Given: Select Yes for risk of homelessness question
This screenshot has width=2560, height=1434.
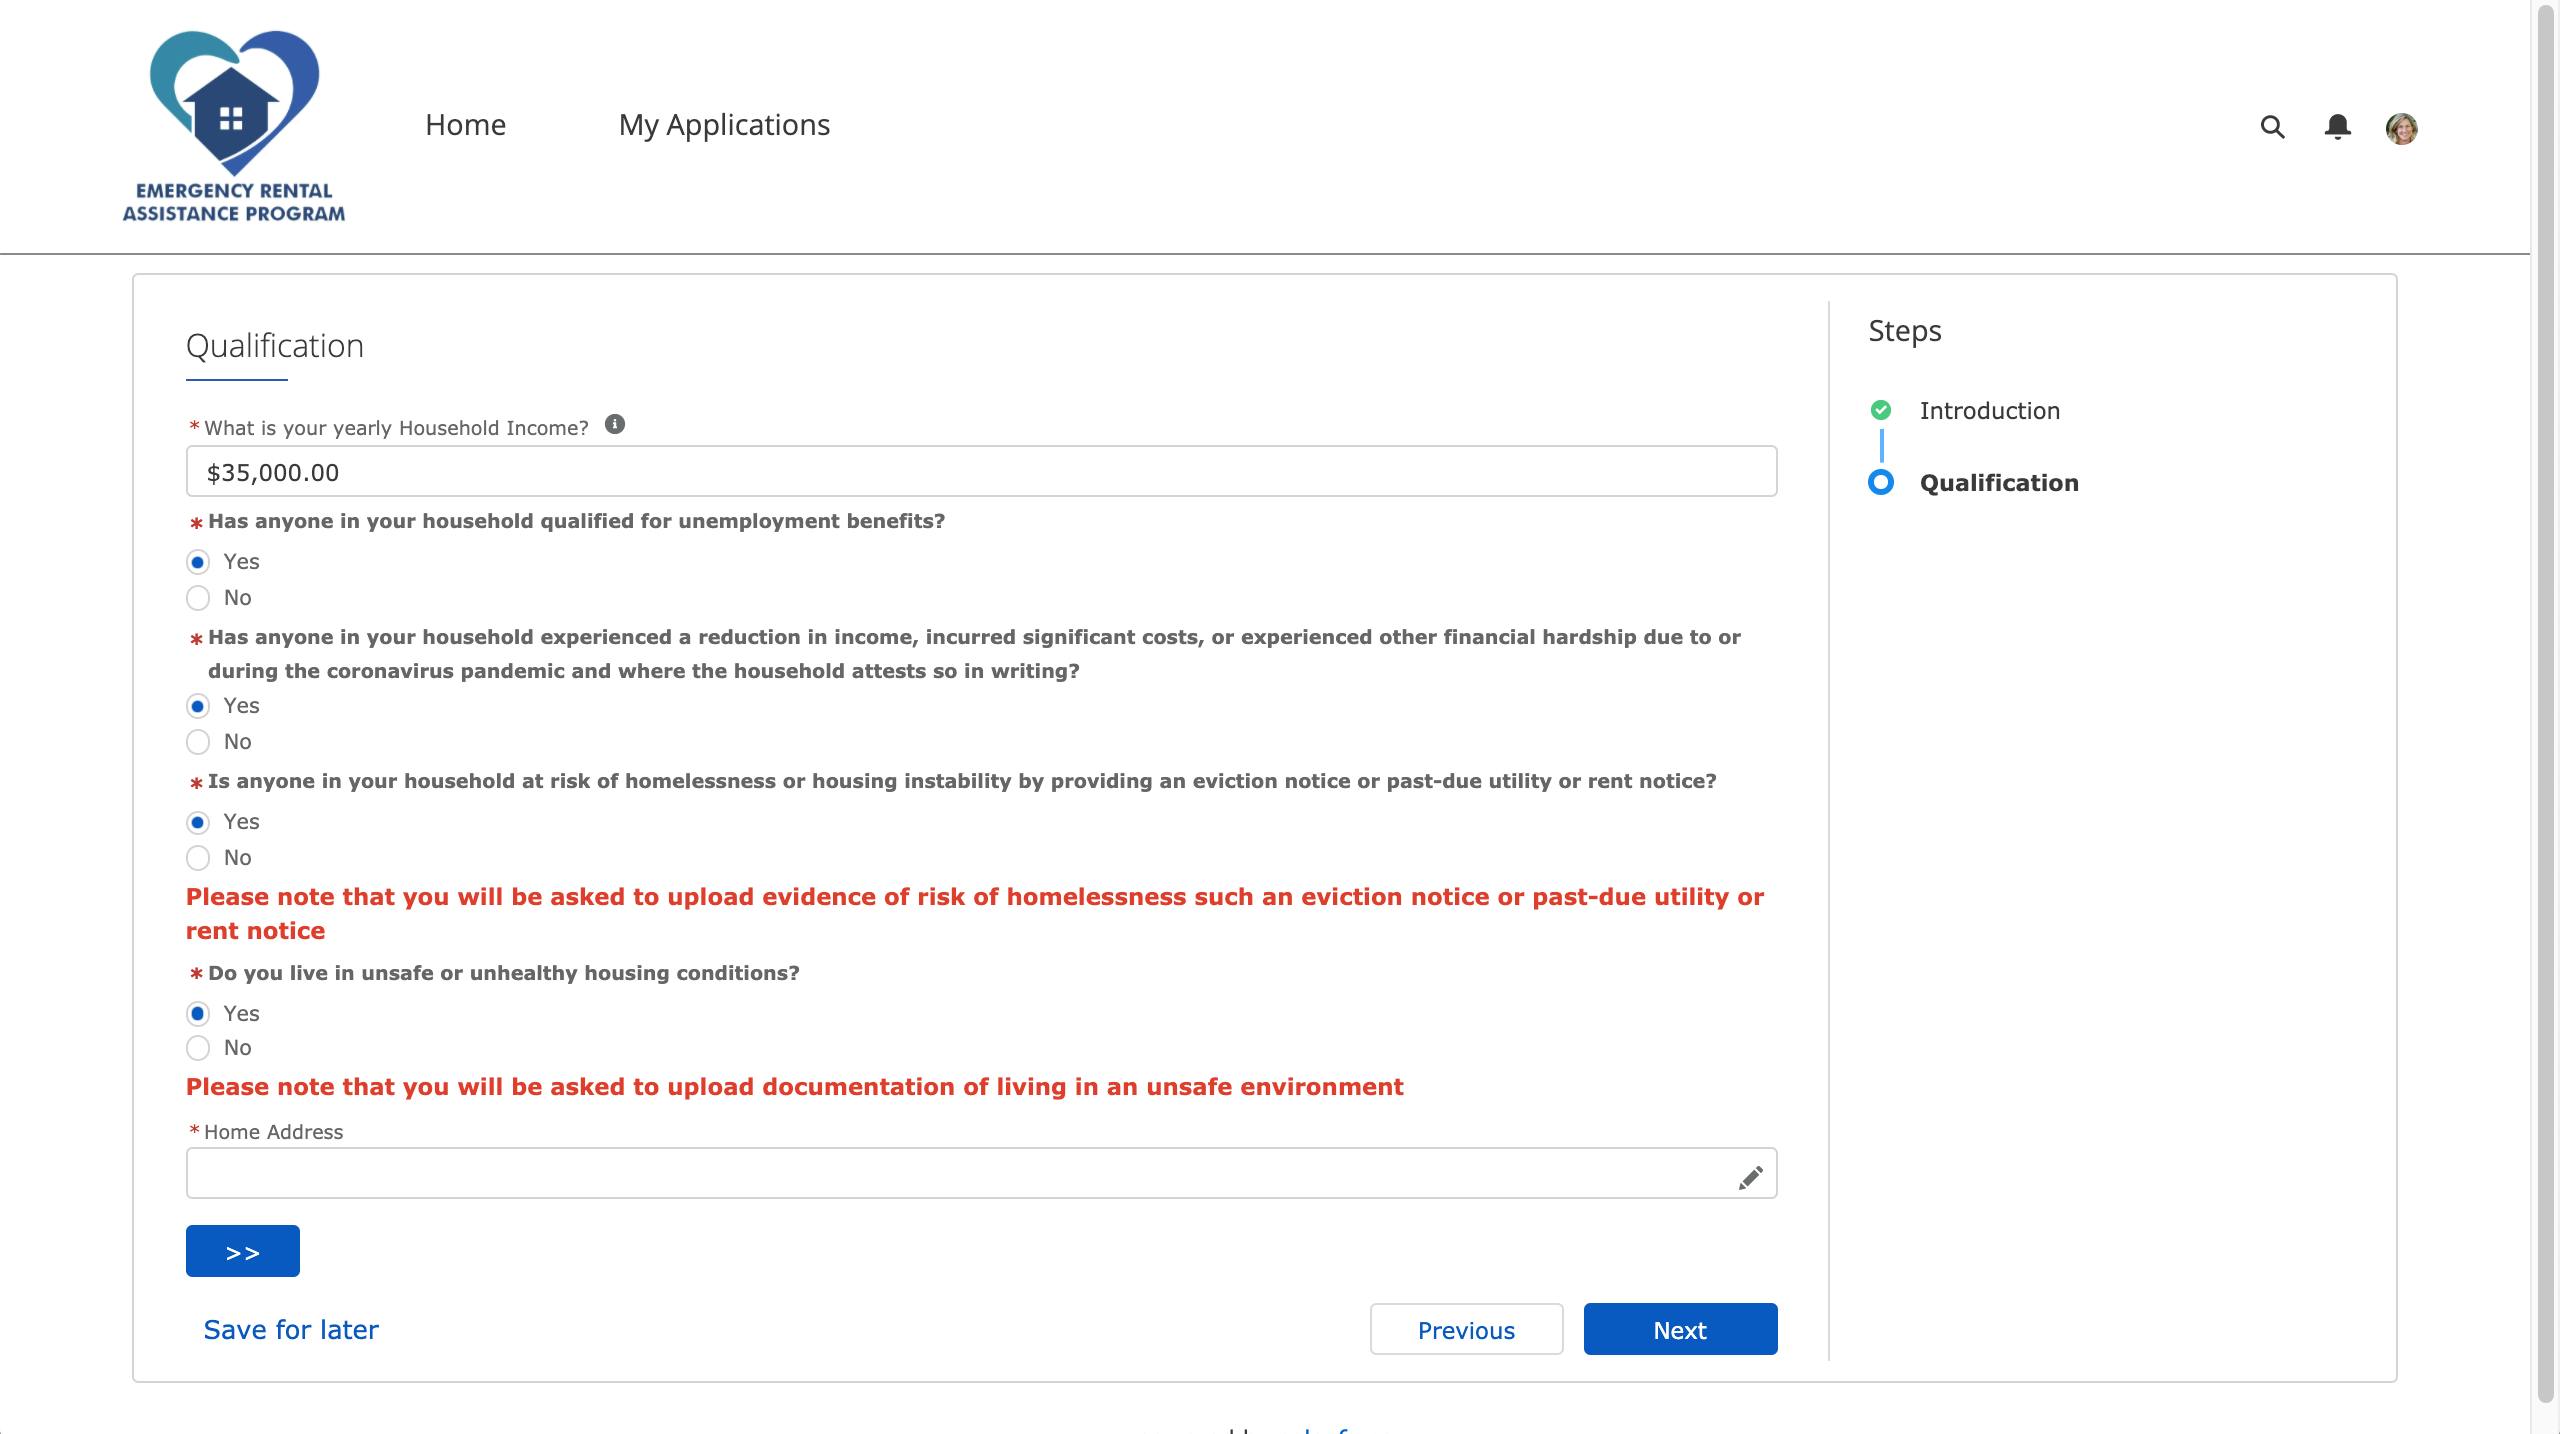Looking at the screenshot, I should coord(198,822).
